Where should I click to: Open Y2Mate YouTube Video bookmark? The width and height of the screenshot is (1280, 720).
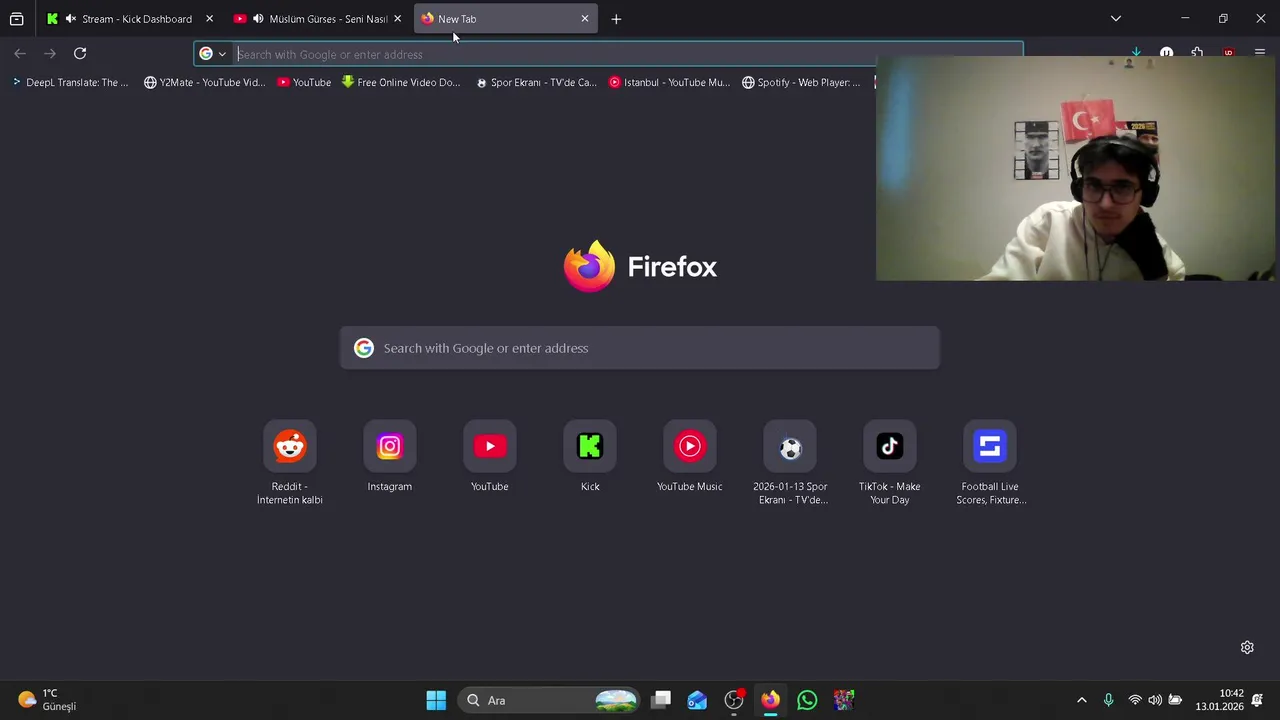tap(204, 82)
